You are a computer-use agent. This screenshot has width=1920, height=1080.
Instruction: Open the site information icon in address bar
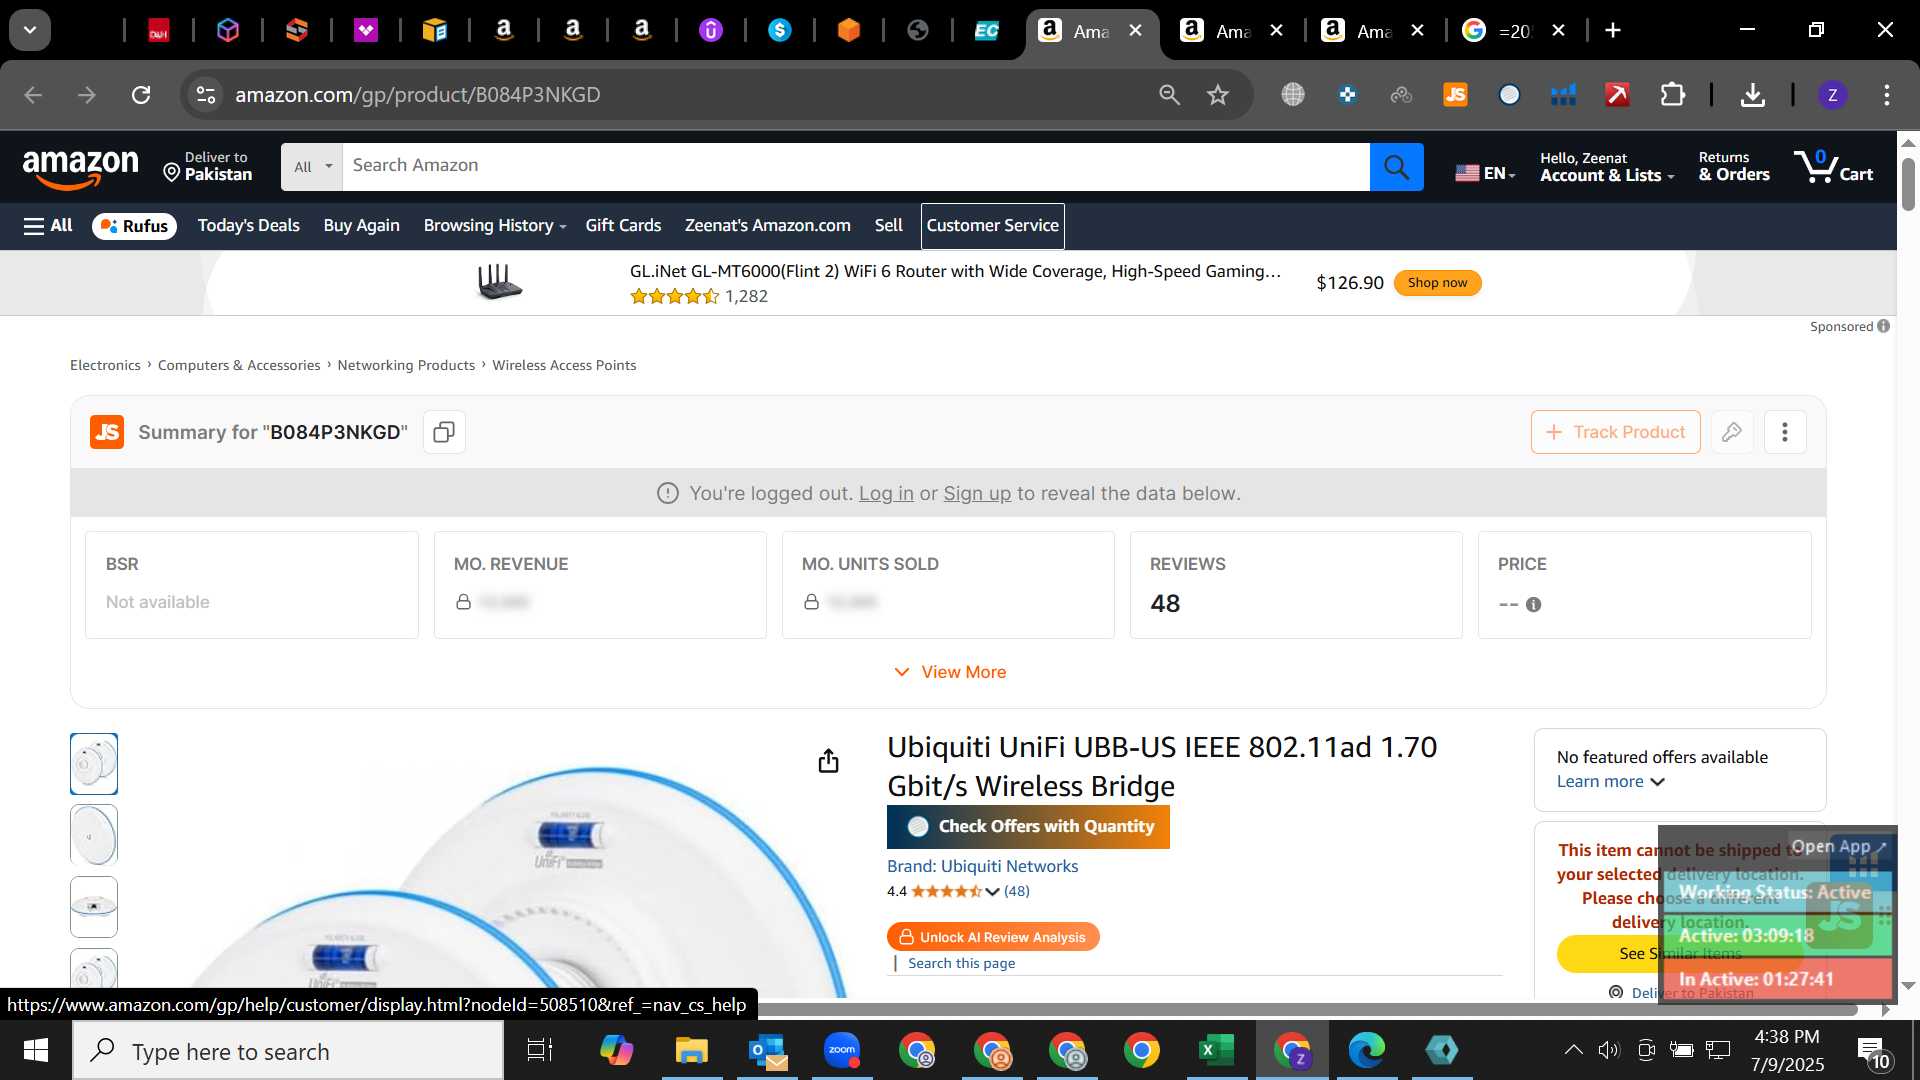click(205, 95)
